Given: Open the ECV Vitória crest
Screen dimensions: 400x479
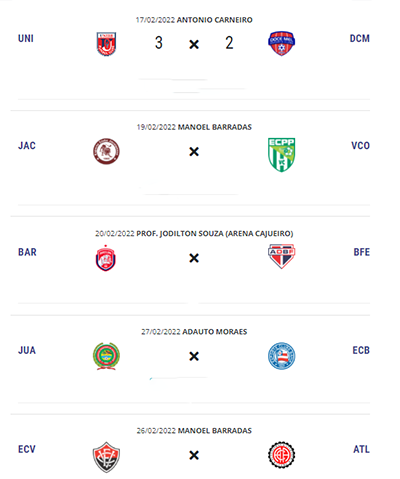Looking at the screenshot, I should [106, 457].
